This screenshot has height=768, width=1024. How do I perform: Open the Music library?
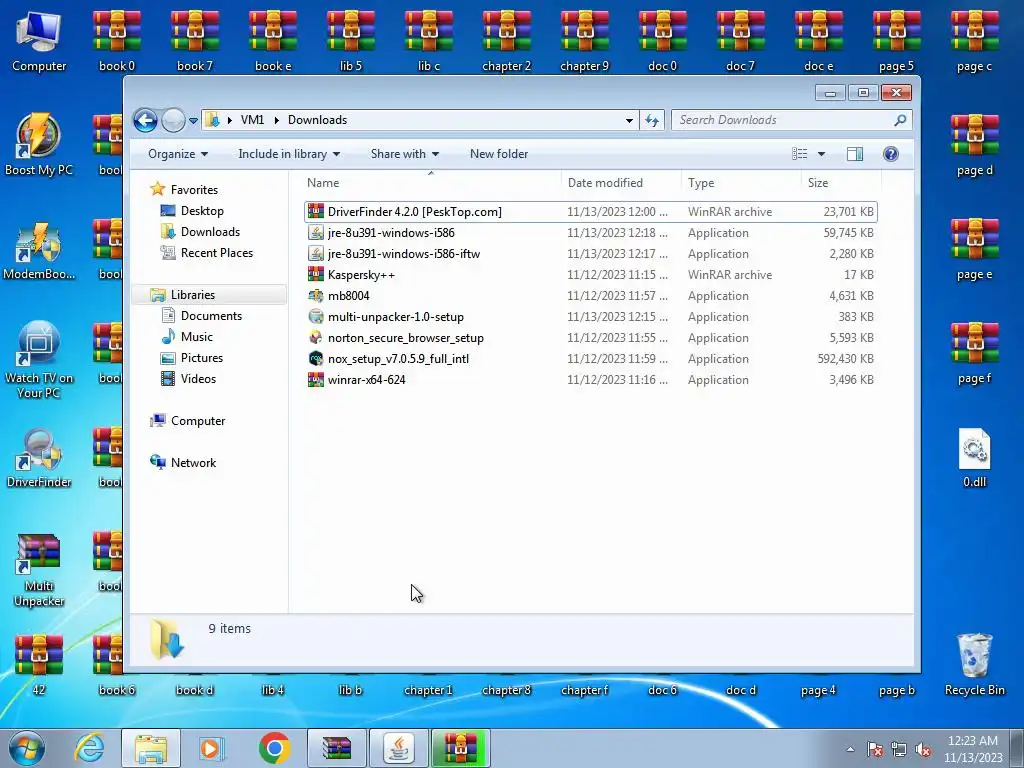(197, 336)
